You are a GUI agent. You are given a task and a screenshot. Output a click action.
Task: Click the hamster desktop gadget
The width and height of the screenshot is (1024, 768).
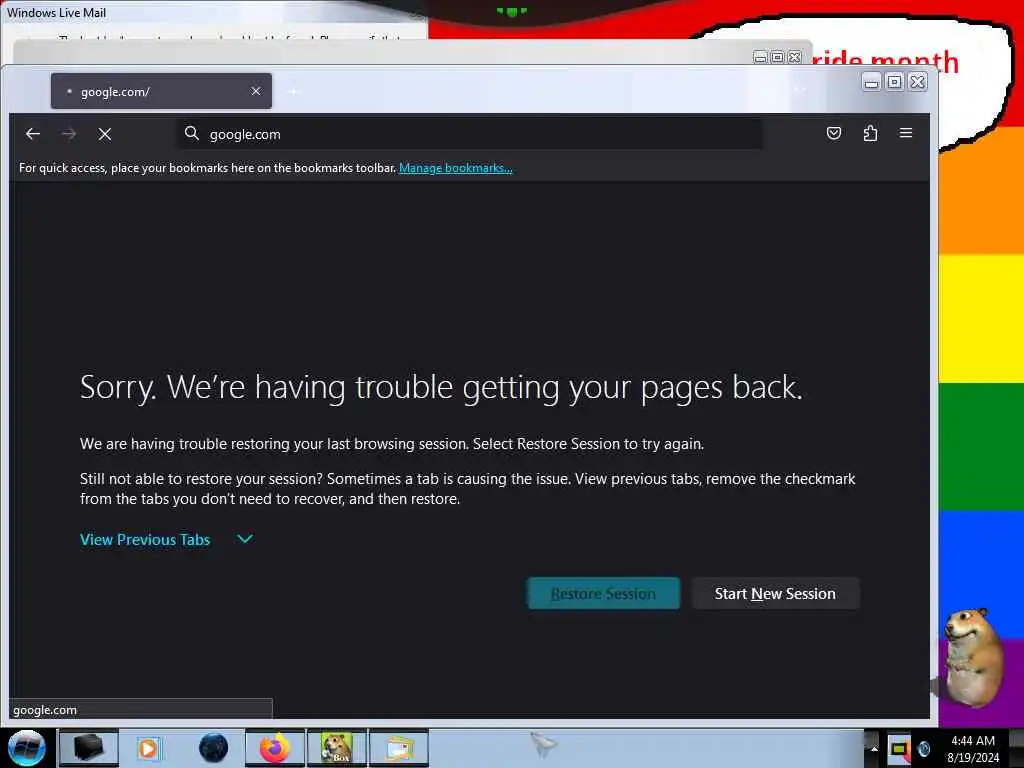972,658
